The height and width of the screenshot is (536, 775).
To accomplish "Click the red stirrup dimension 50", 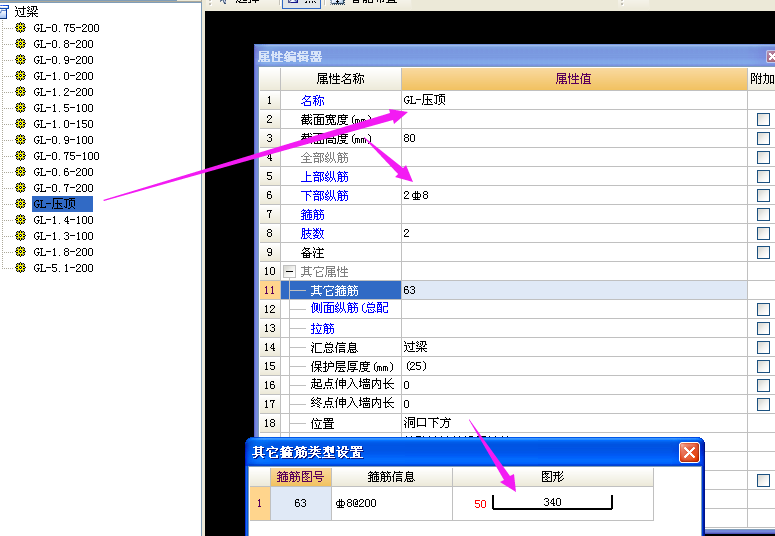I will 480,504.
